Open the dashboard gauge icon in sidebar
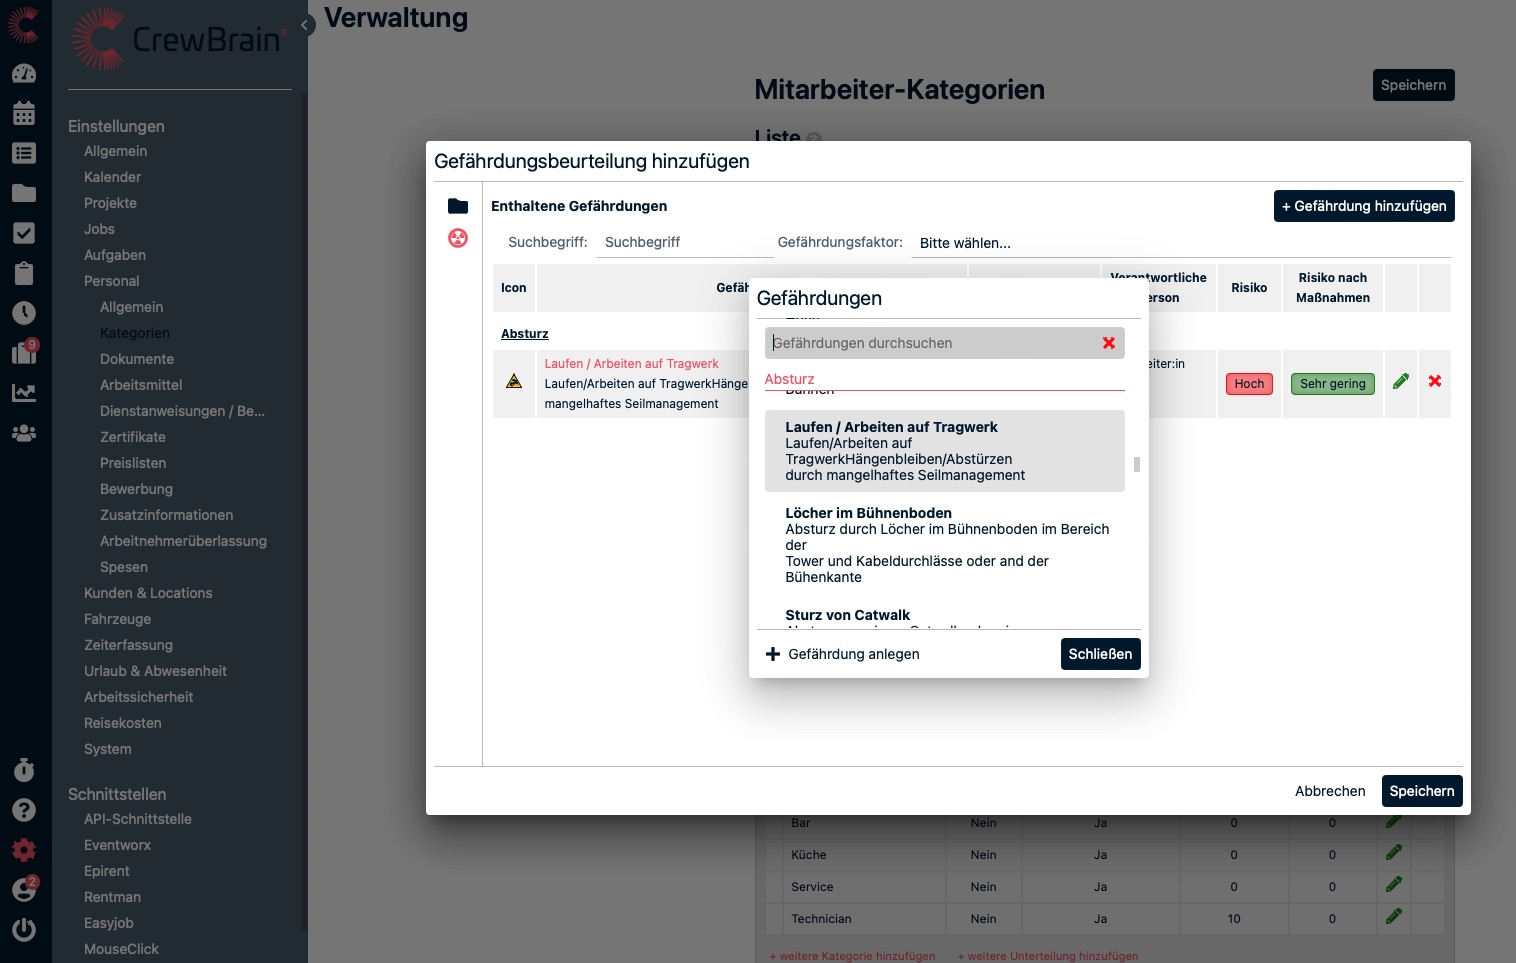The width and height of the screenshot is (1516, 963). (x=24, y=73)
